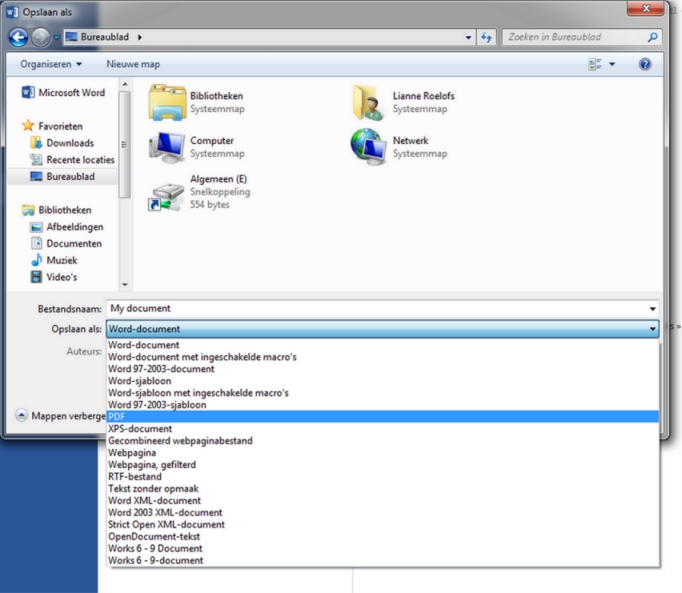
Task: Choose Word 97-2003-document from the list
Action: click(x=383, y=369)
